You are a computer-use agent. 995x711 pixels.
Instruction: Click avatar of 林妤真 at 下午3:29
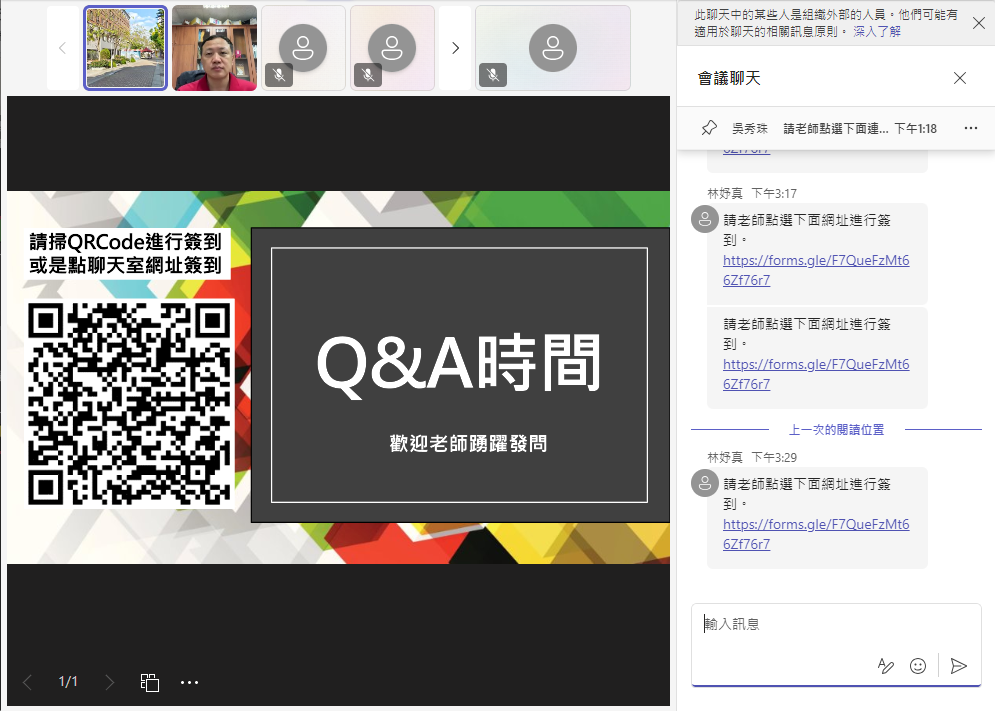pos(704,483)
